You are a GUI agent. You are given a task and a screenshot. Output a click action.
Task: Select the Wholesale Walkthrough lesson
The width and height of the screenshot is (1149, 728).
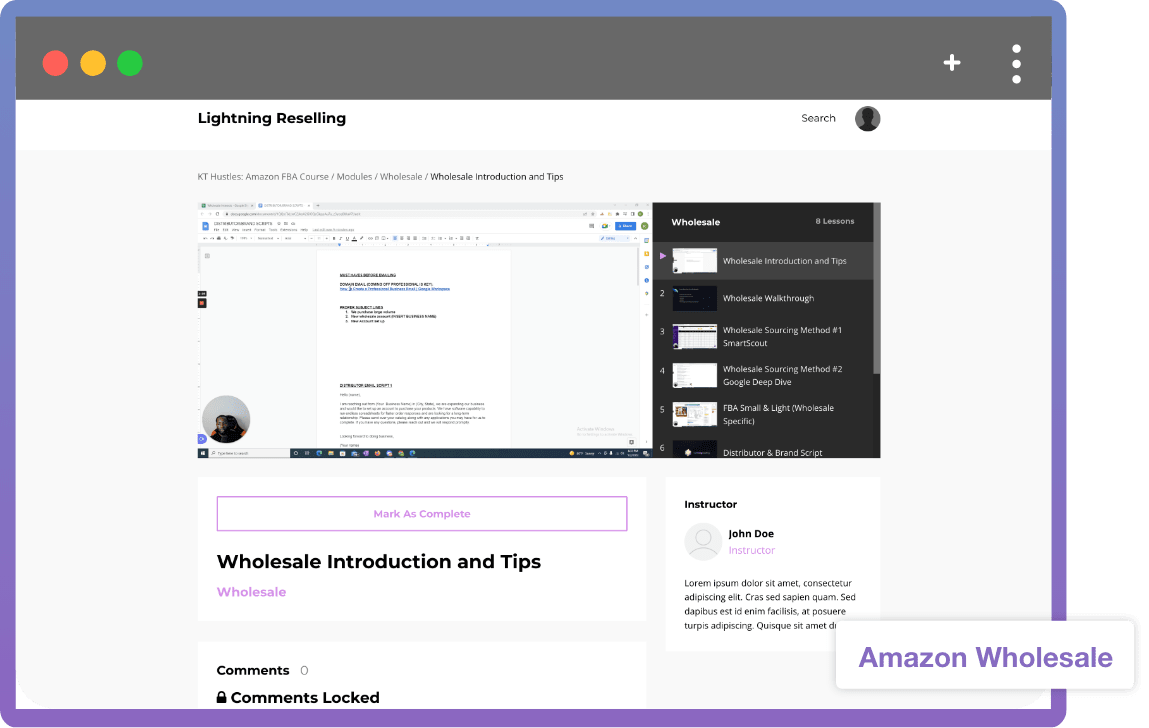point(768,298)
